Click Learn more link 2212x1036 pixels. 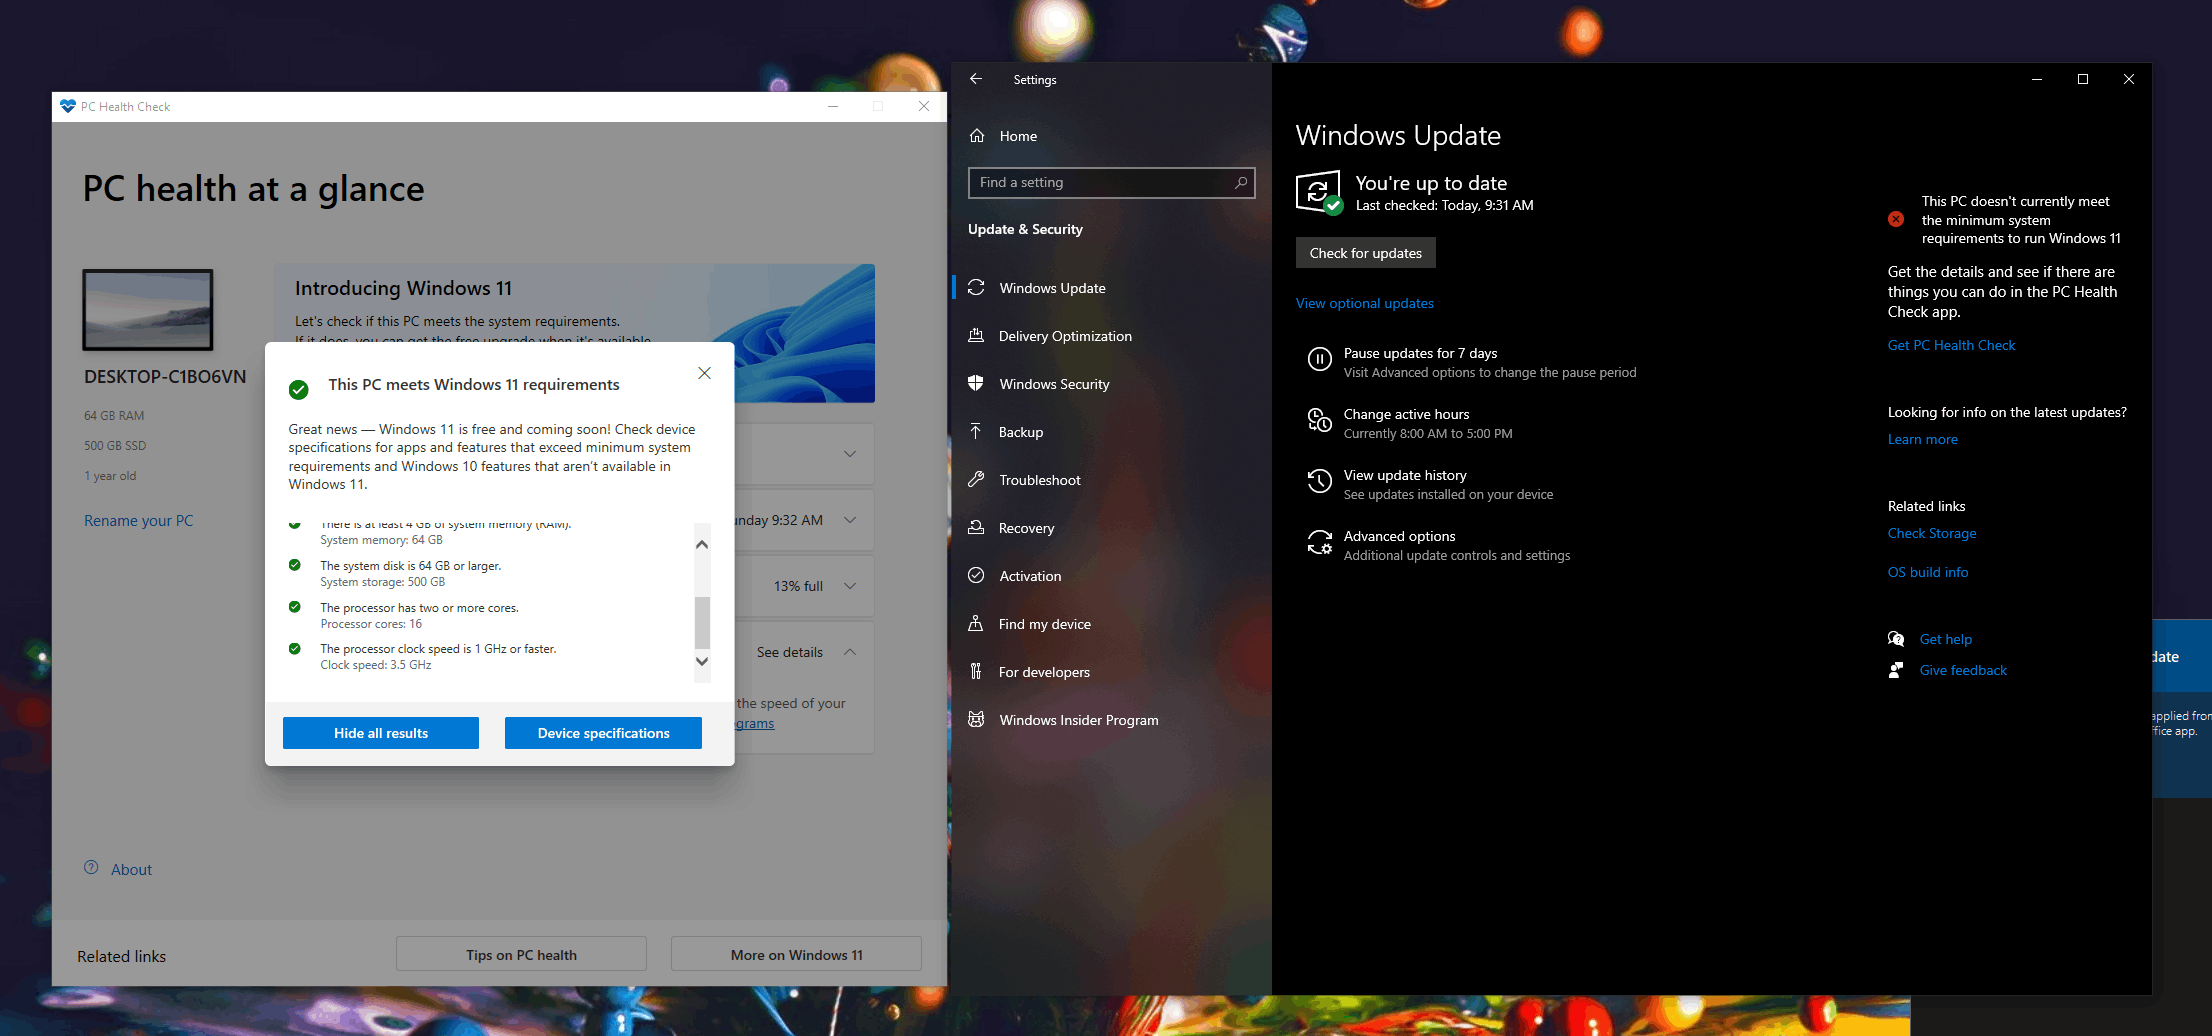[x=1923, y=439]
